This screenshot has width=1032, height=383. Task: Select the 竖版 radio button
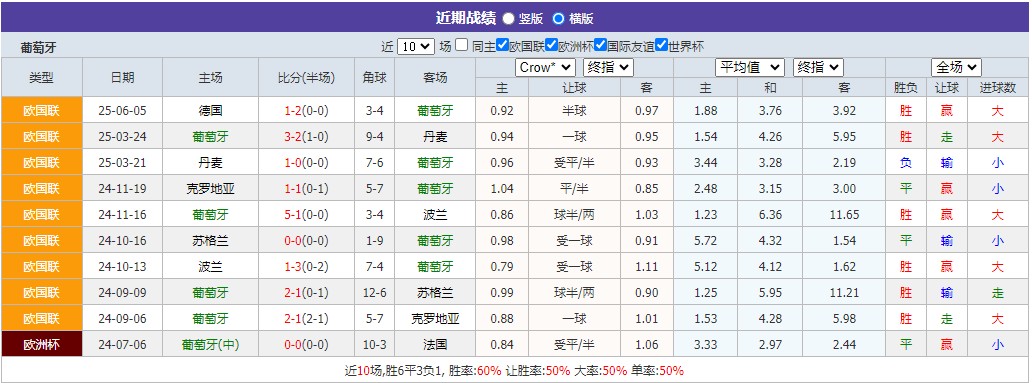(509, 18)
